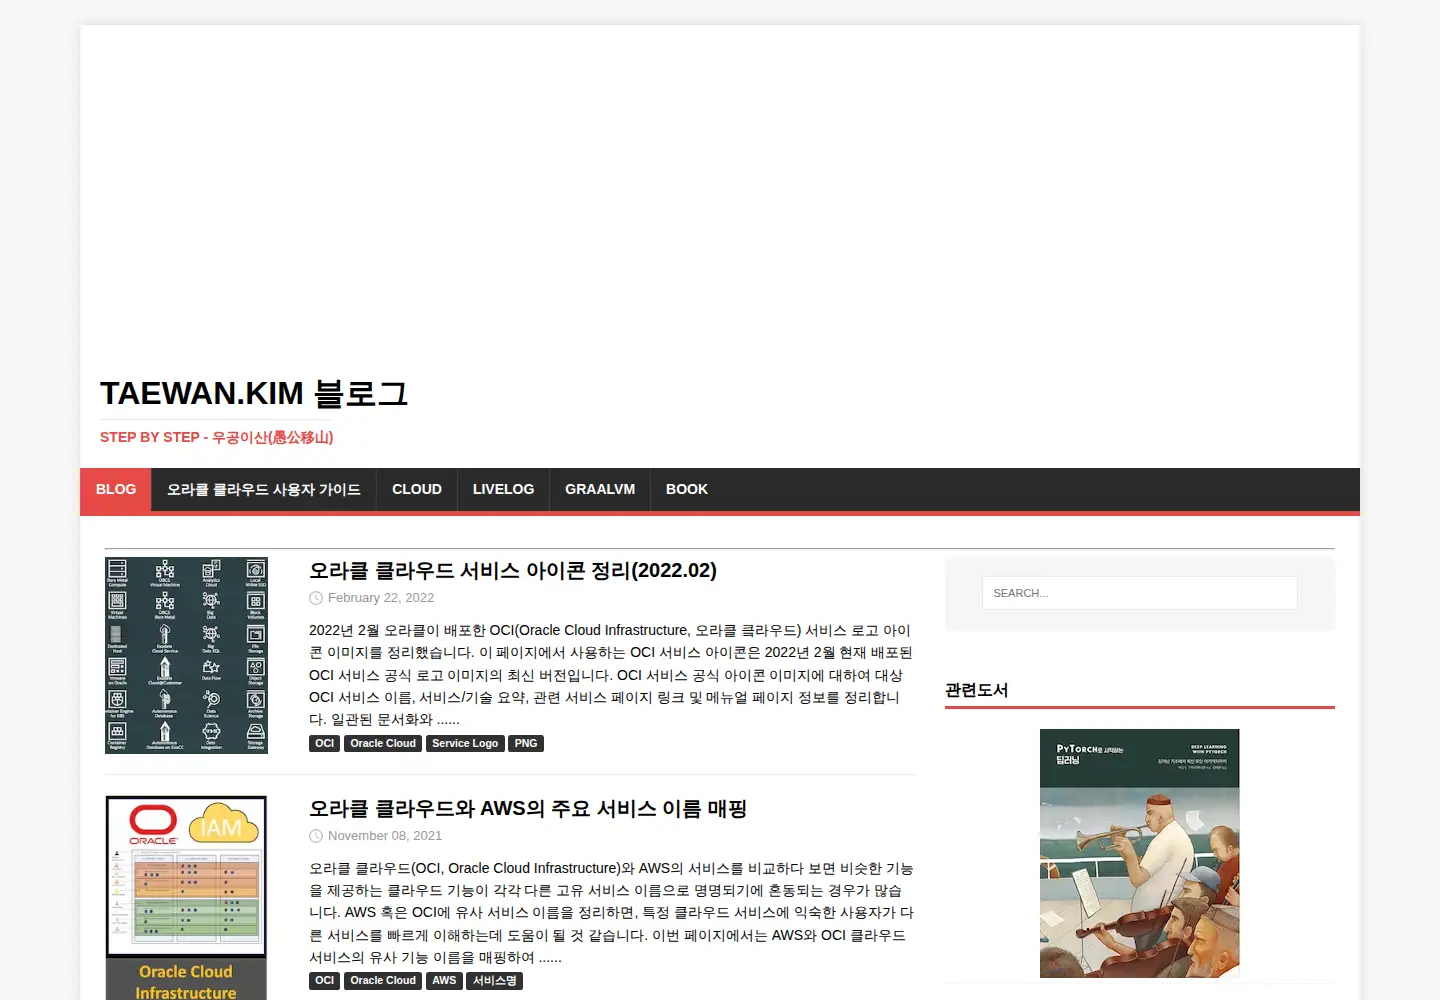Open the GRAALVM menu item

pyautogui.click(x=600, y=489)
